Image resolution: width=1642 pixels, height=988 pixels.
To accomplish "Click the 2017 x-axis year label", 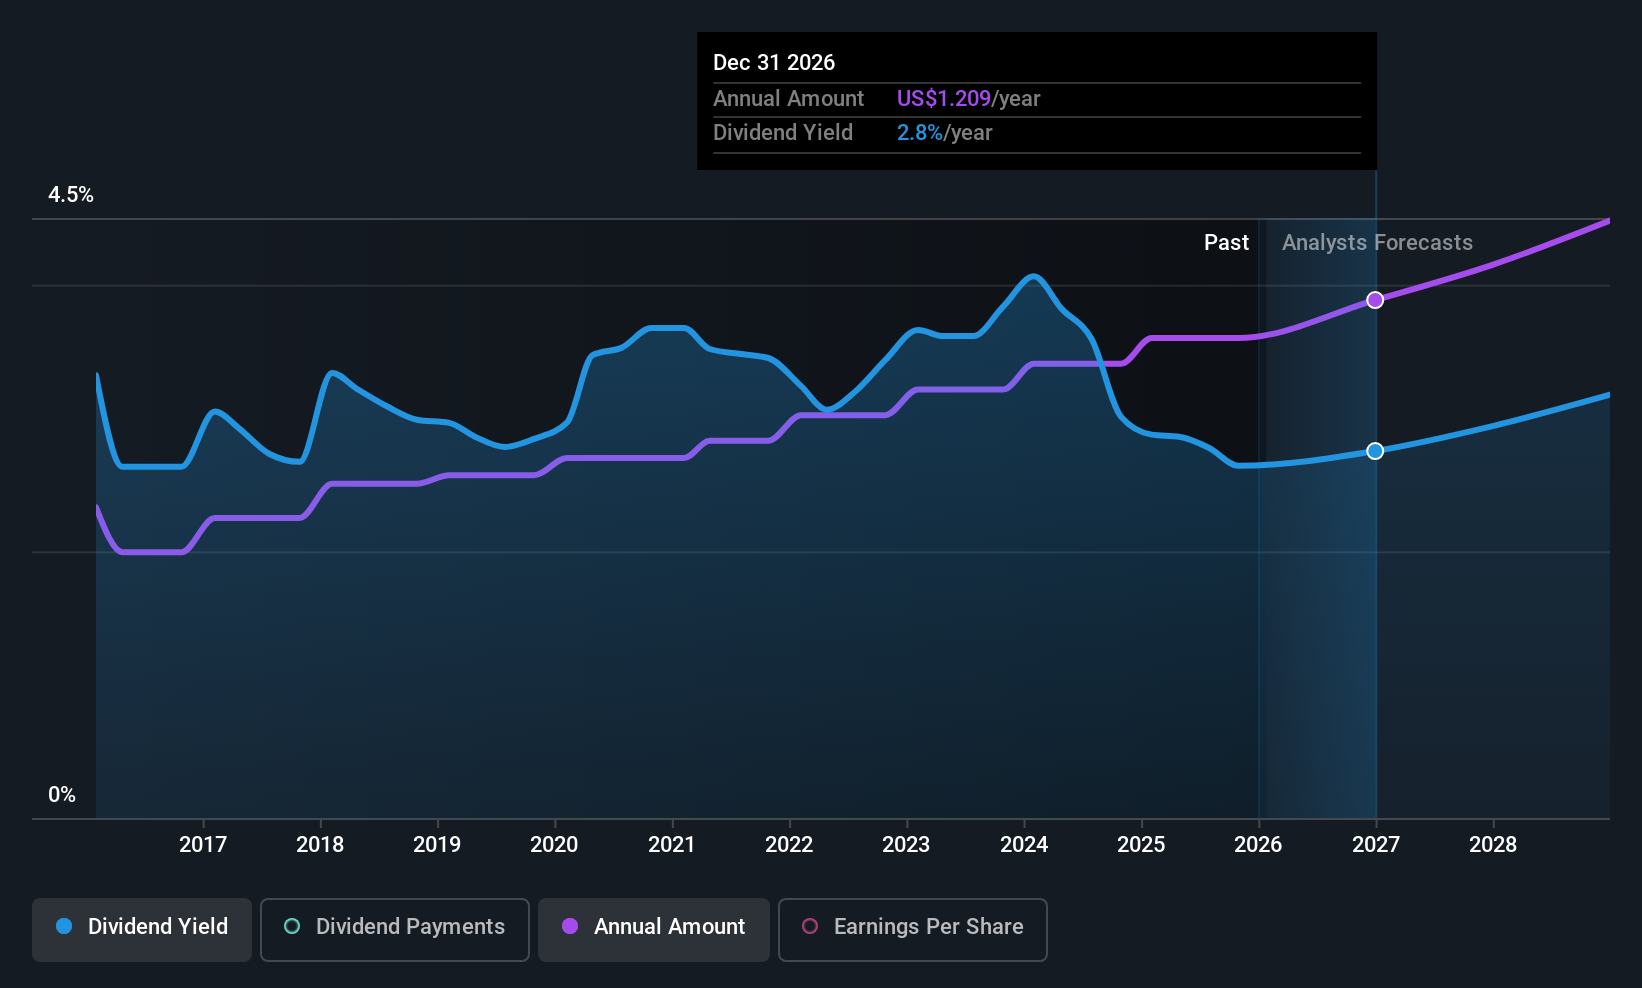I will pos(203,845).
